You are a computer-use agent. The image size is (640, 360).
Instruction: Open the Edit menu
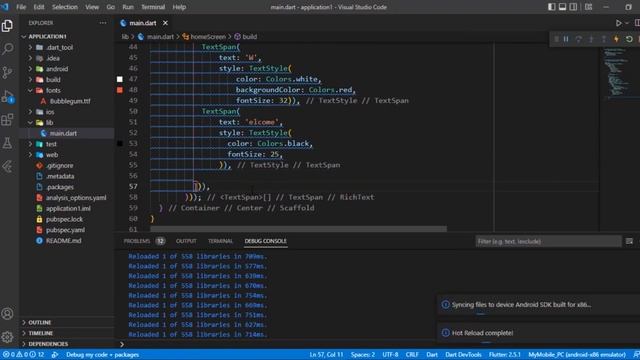click(x=39, y=7)
